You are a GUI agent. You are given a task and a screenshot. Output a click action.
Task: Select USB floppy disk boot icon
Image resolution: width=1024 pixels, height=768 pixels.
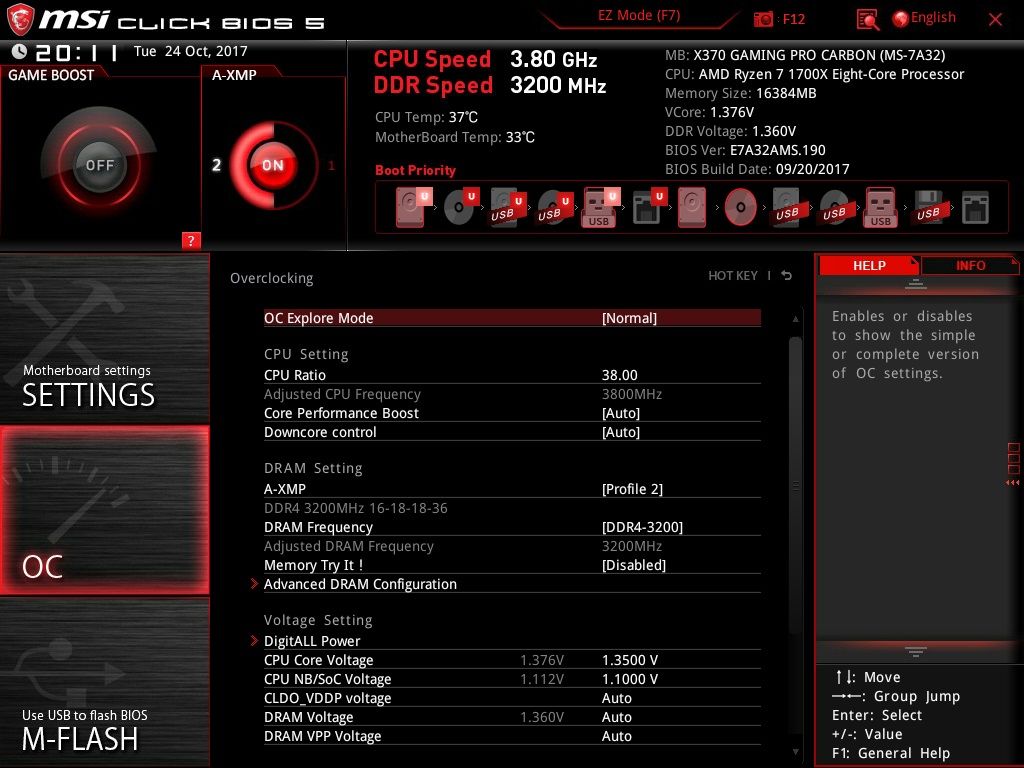pos(929,207)
